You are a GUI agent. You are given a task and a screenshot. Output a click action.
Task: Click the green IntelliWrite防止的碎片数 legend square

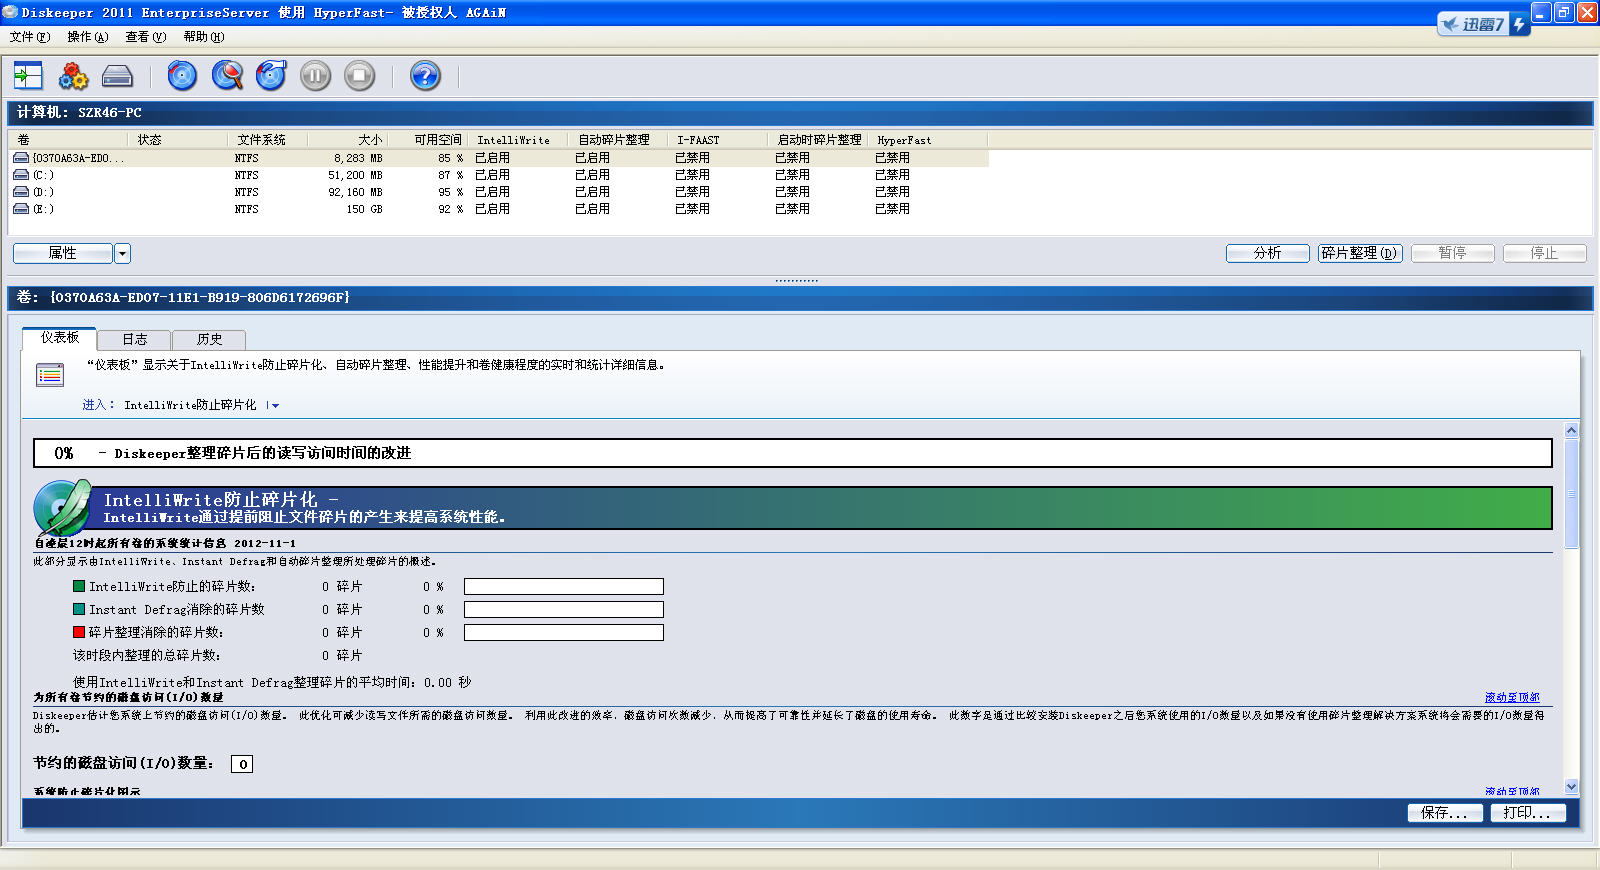[x=79, y=586]
